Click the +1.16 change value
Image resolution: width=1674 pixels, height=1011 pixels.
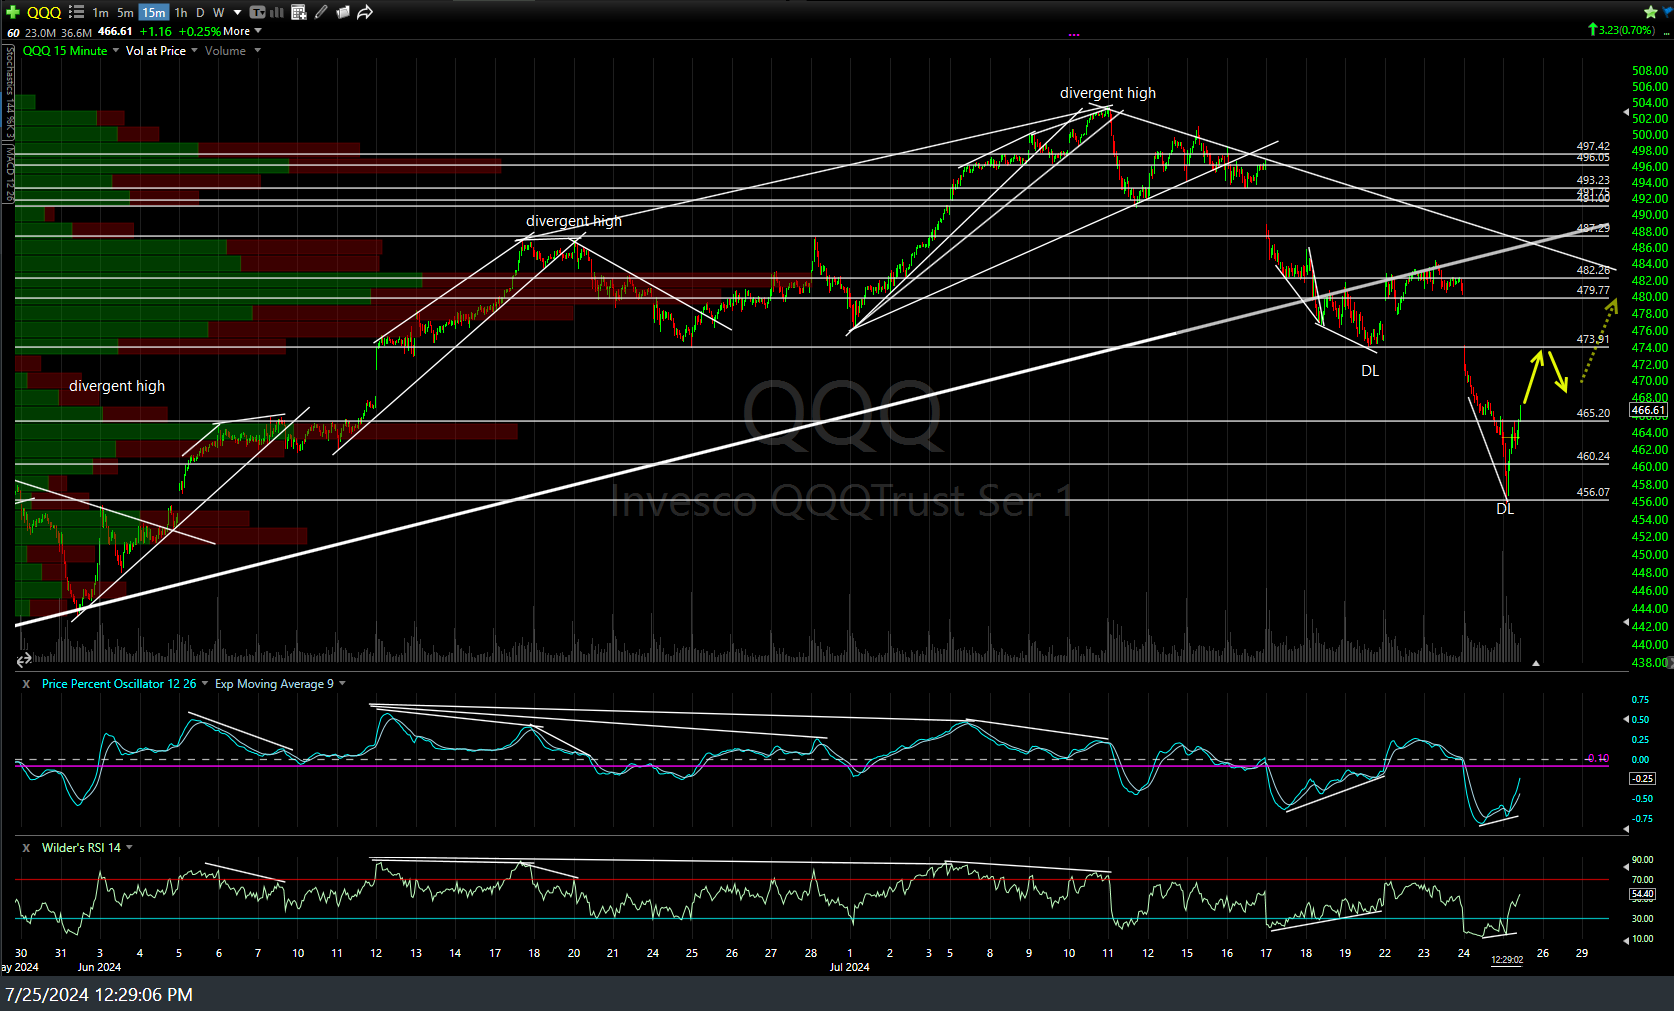click(x=155, y=31)
